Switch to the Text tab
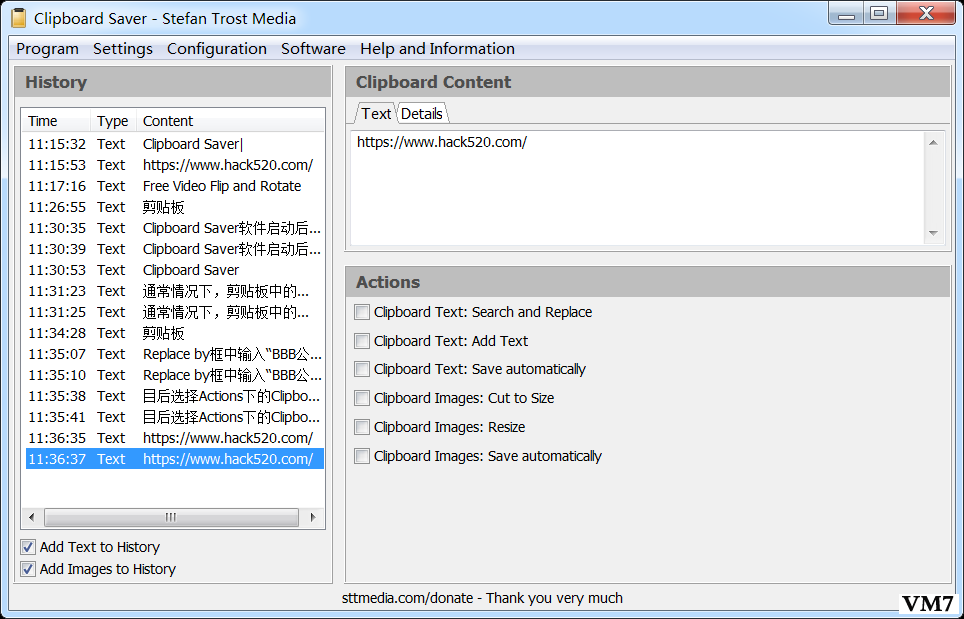 tap(376, 114)
